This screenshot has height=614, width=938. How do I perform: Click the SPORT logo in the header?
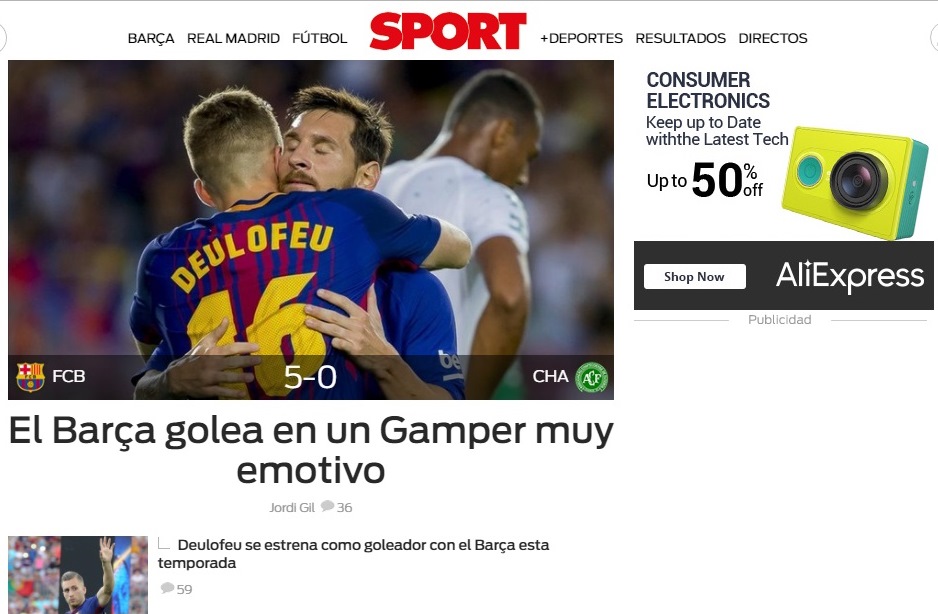(x=448, y=31)
